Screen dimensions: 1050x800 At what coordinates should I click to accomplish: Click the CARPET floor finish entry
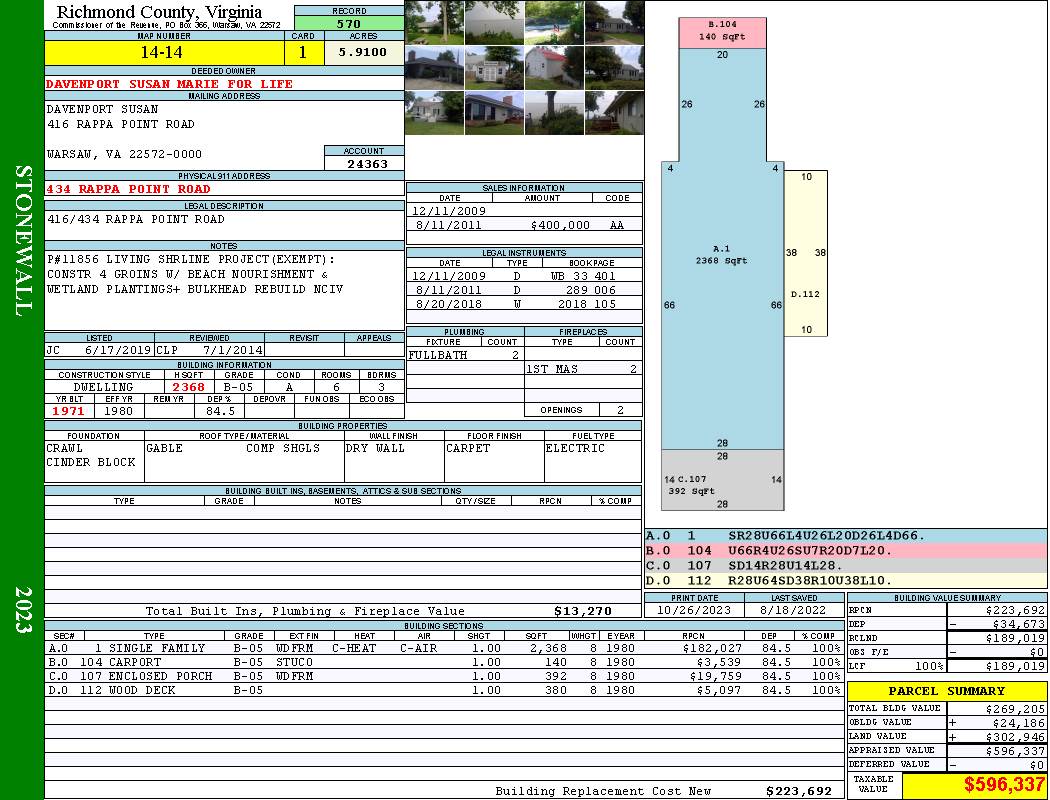point(468,449)
